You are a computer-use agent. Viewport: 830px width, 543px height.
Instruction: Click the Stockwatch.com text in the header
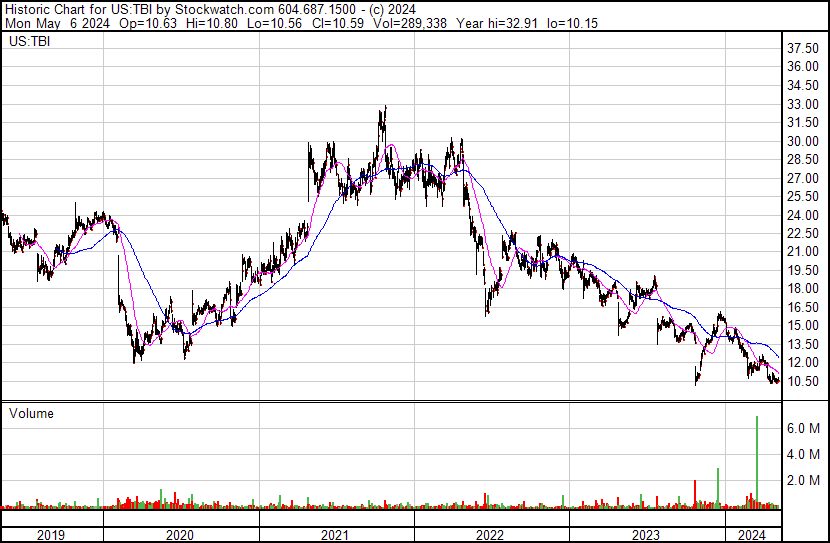224,9
